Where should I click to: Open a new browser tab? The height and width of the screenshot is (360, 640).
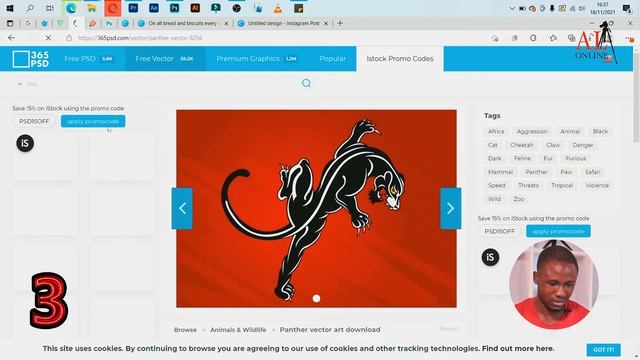click(340, 23)
